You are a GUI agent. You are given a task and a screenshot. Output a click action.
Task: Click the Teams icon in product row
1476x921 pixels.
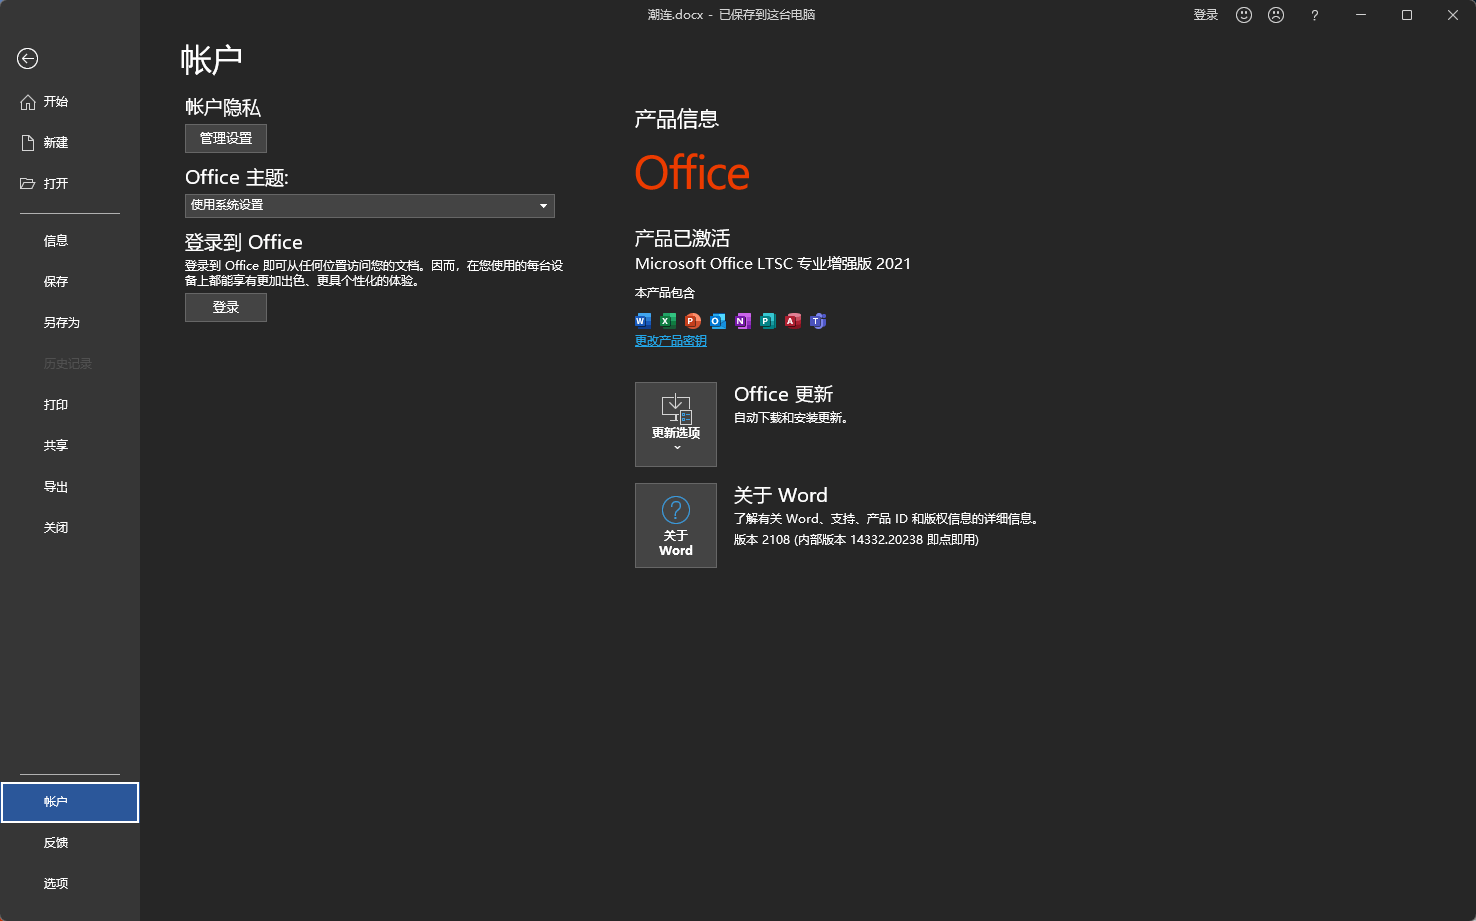click(x=817, y=321)
